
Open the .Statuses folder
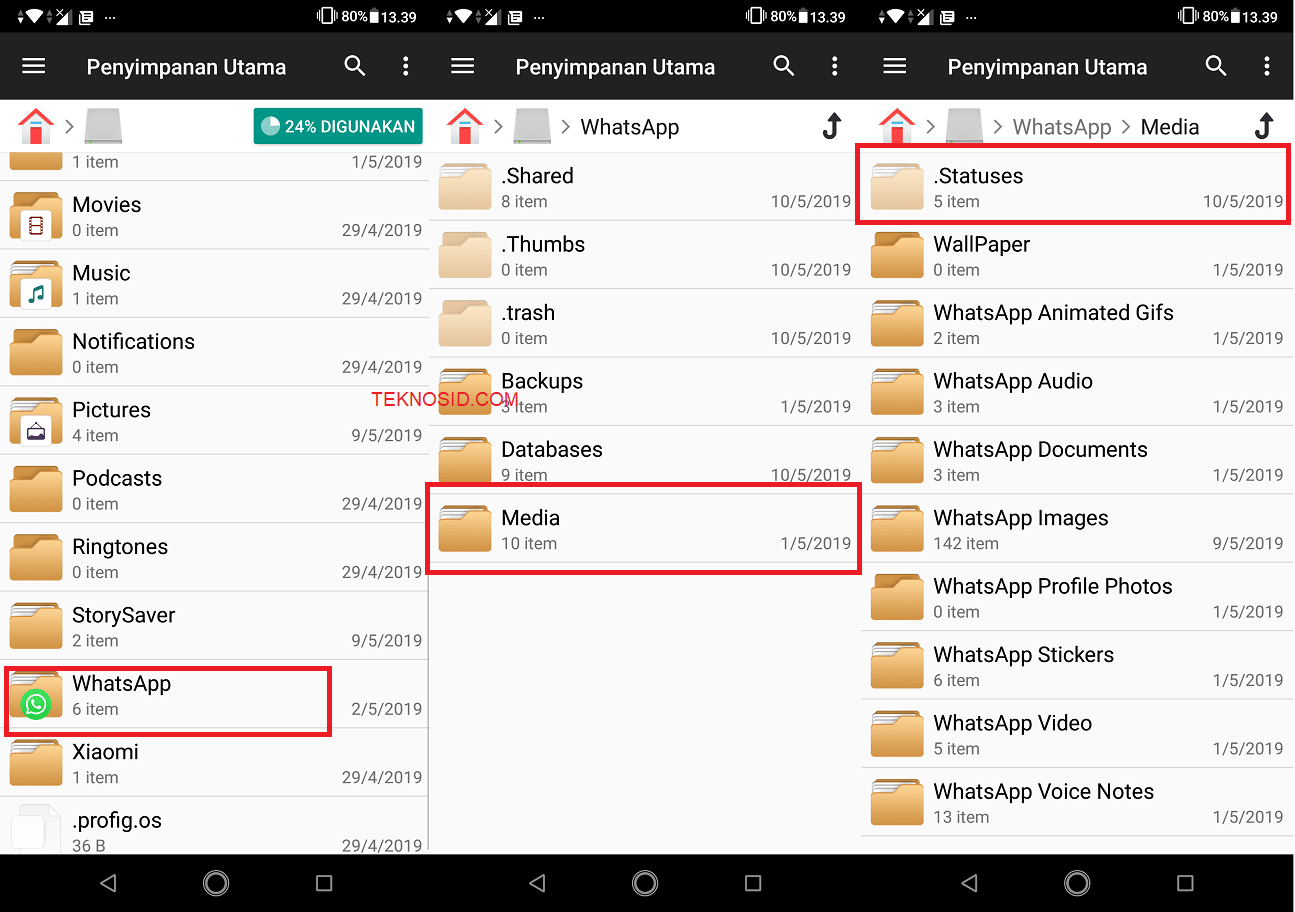point(1077,187)
